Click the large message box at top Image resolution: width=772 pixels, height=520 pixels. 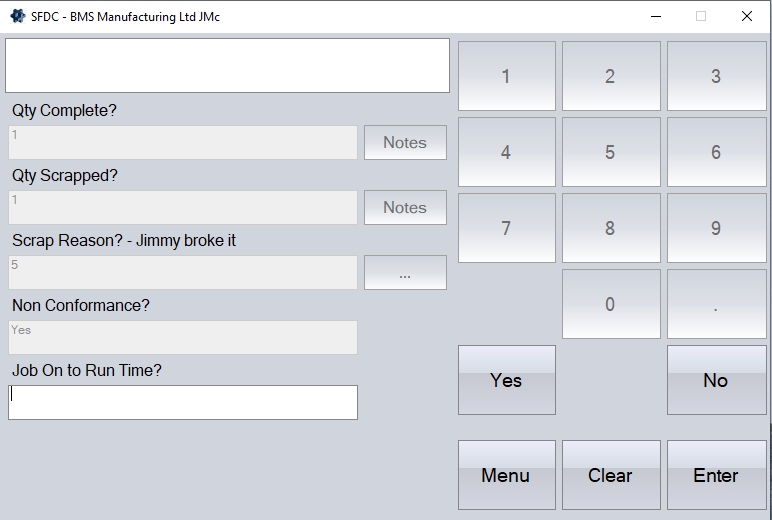[228, 66]
